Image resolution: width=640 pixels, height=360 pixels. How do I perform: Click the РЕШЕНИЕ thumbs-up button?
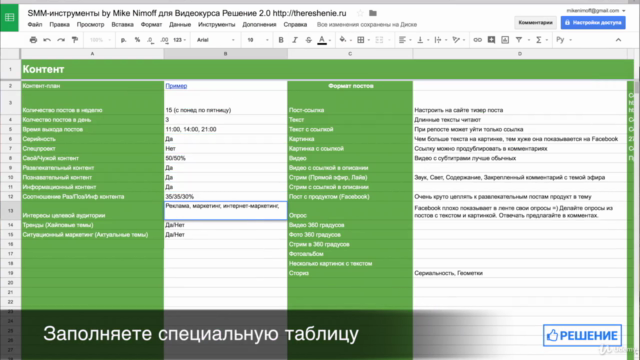tap(582, 336)
